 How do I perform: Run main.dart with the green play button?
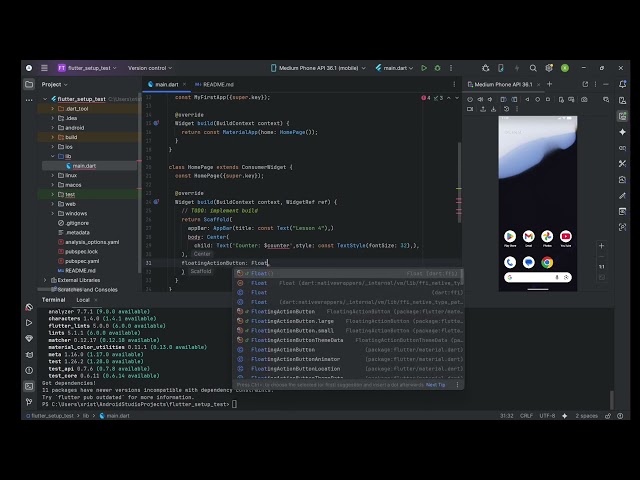point(424,68)
